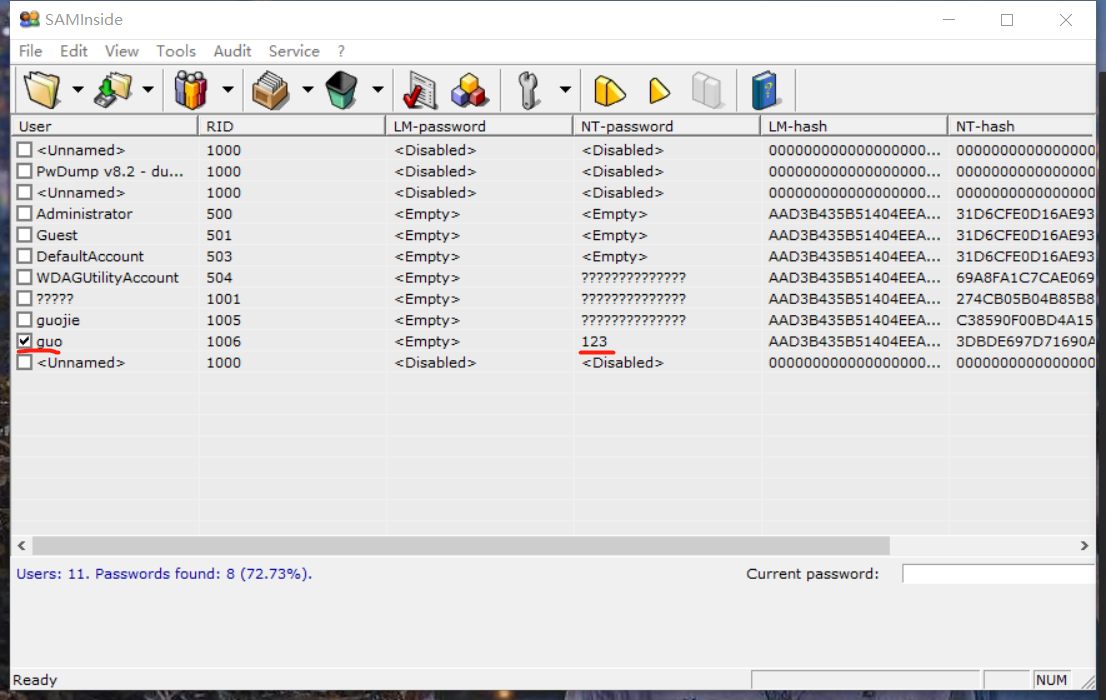Open help with the blue book icon
This screenshot has height=700, width=1106.
click(765, 90)
